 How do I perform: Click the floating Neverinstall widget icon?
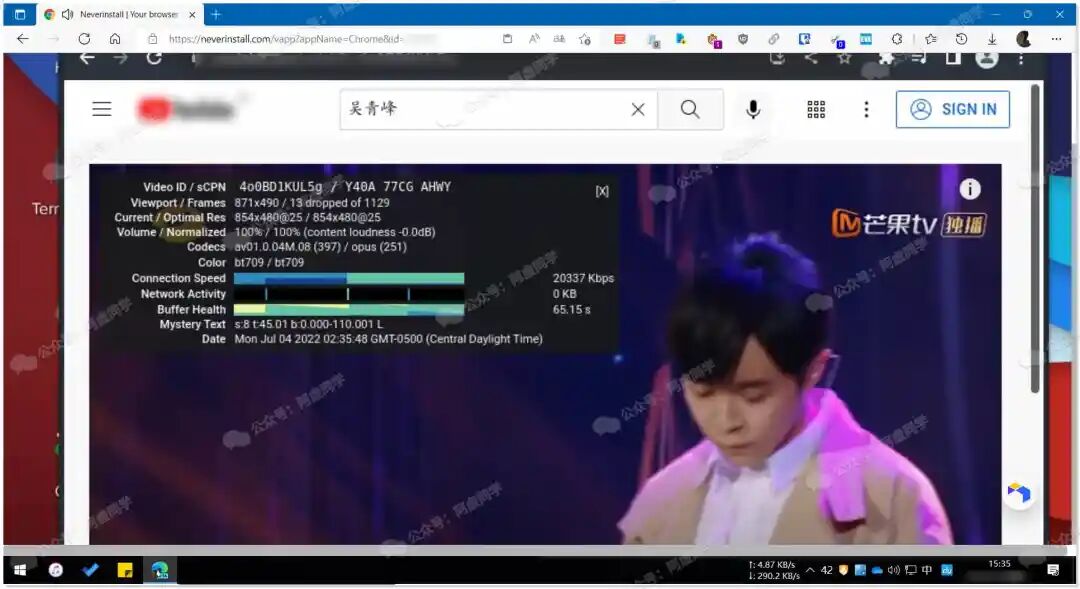coord(1019,493)
